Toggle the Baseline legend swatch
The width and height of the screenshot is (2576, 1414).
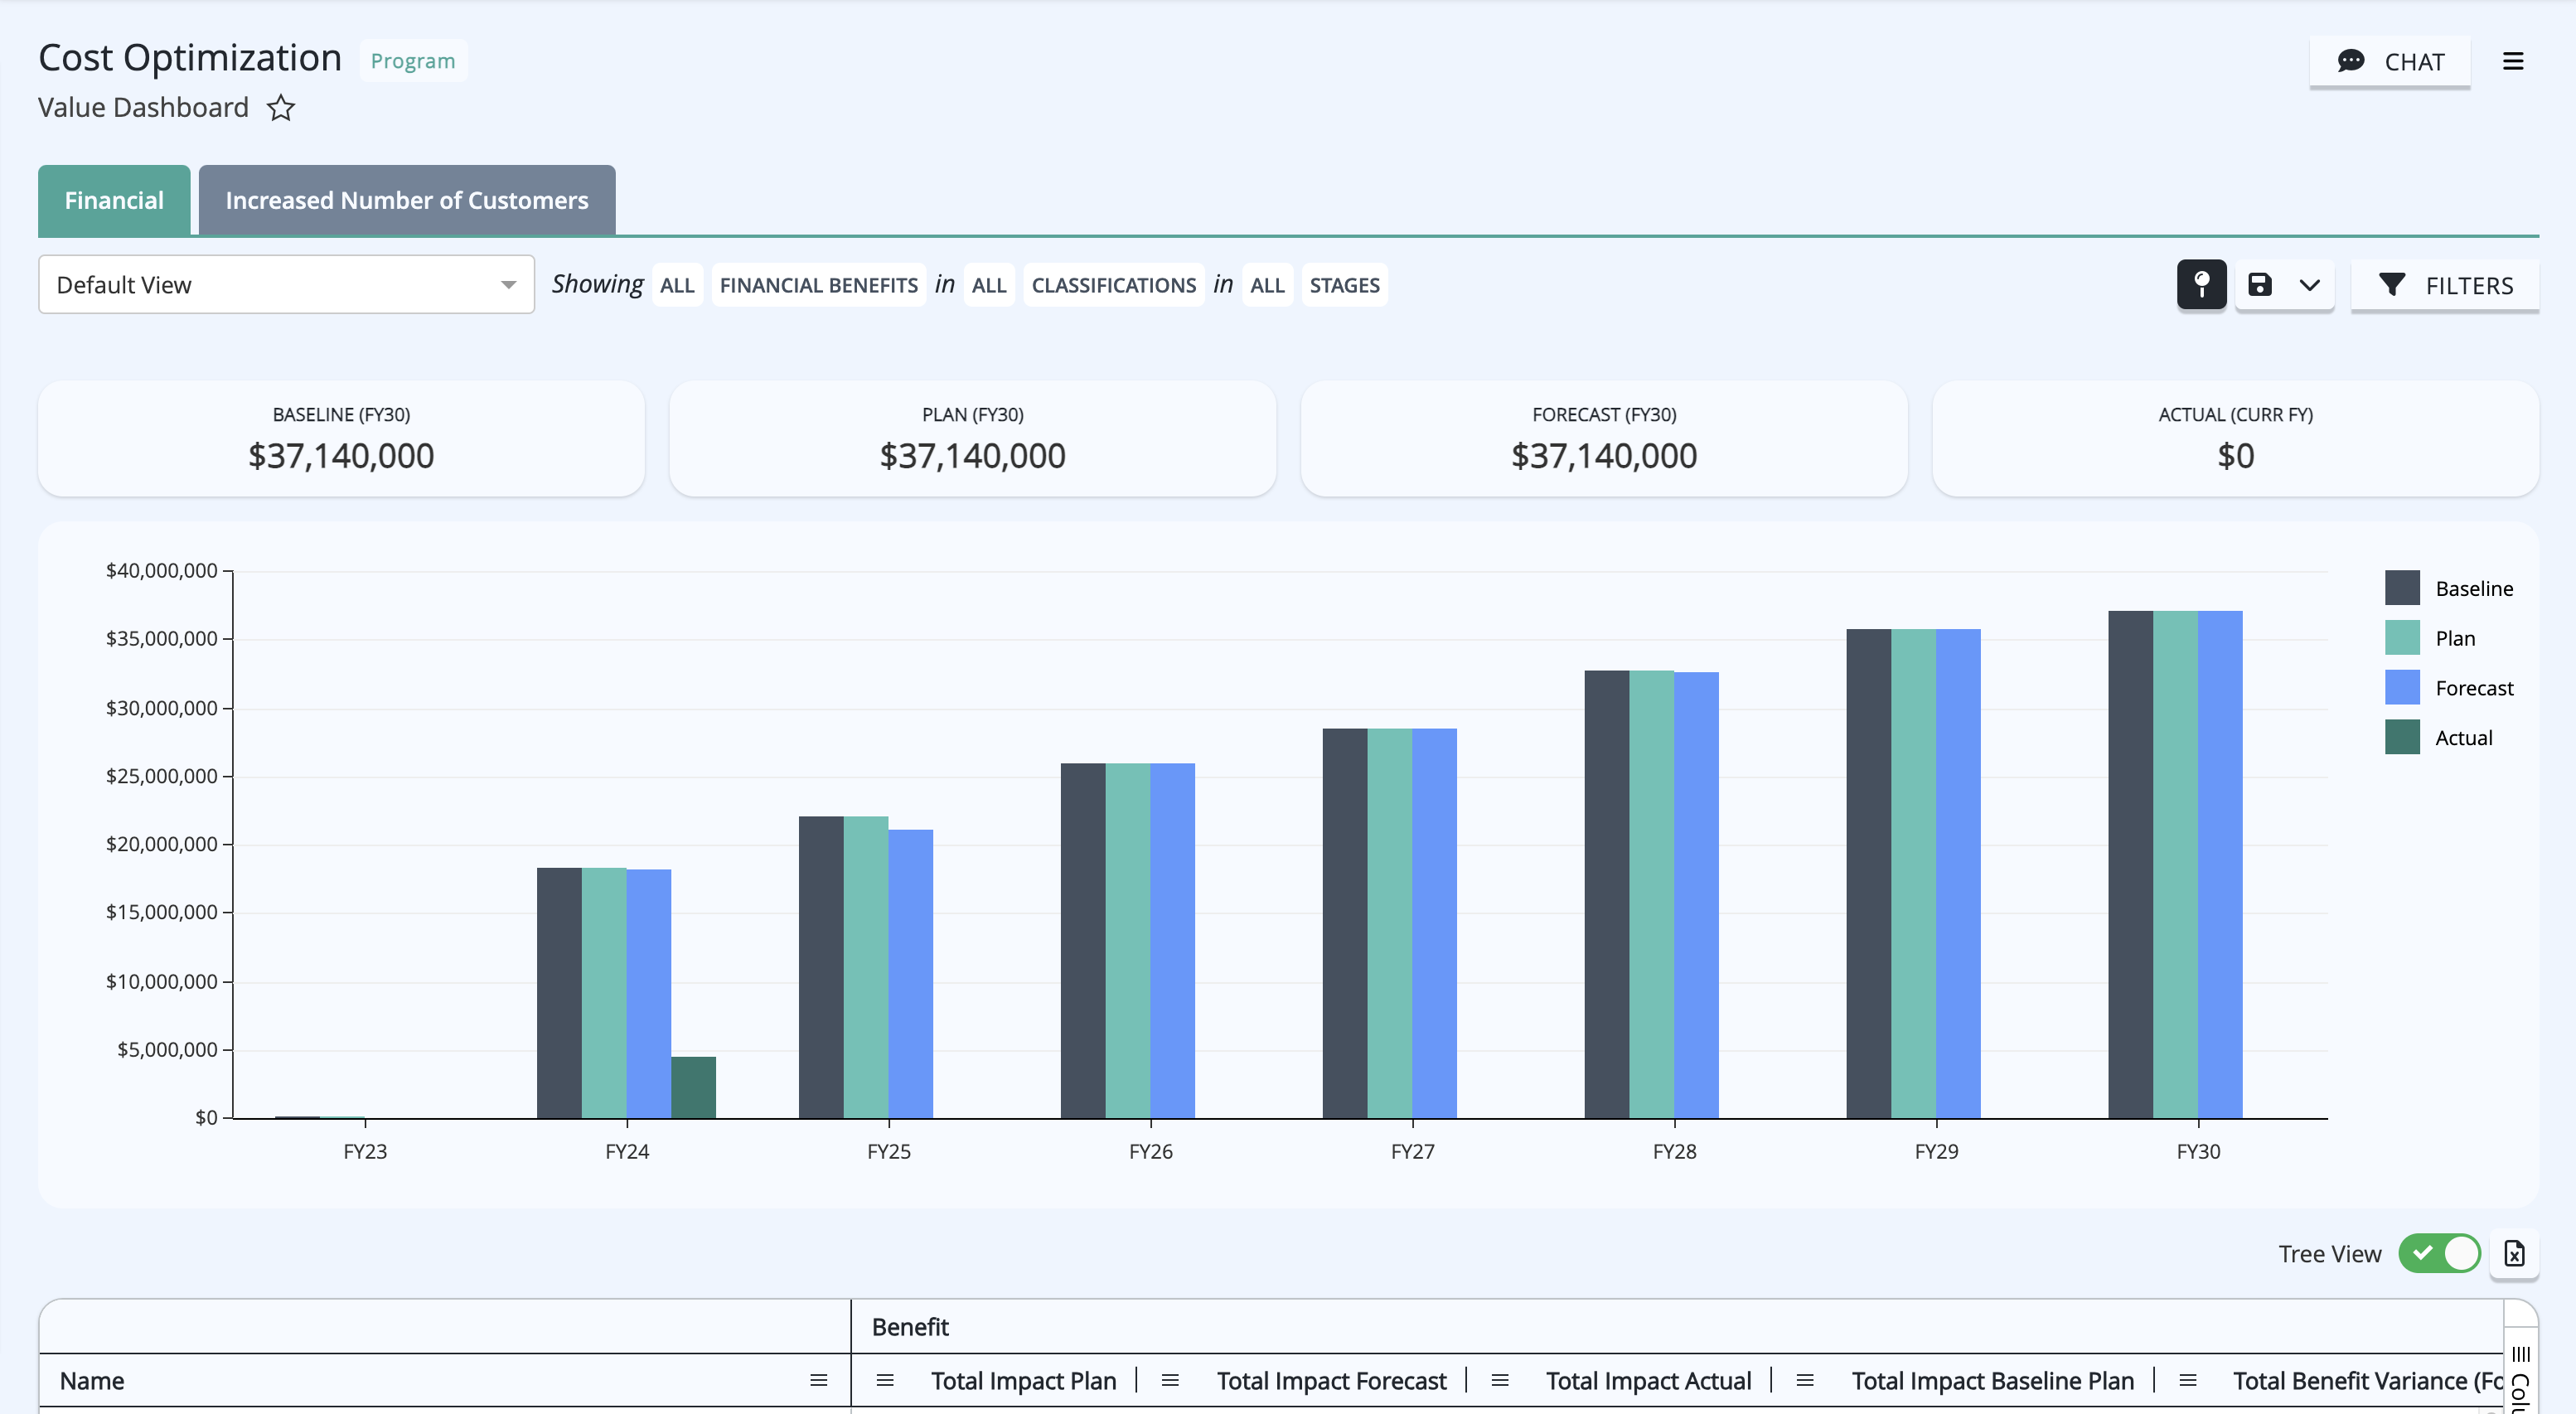2402,588
